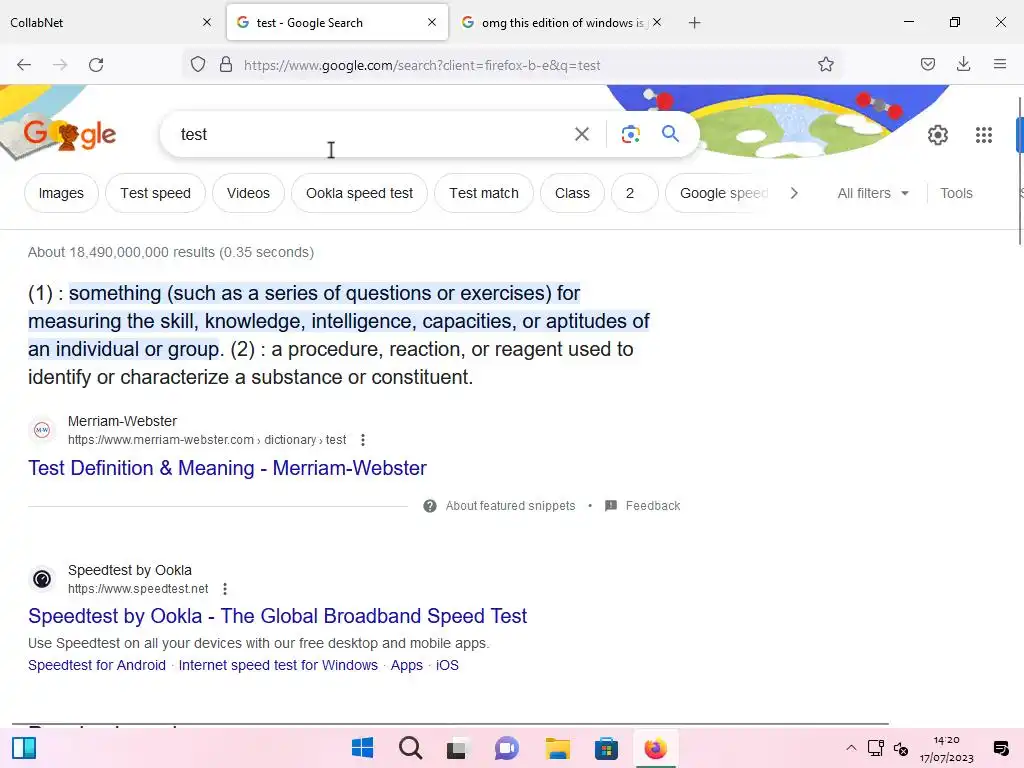Open Microsoft Store from taskbar
Screen dimensions: 1024x768
tap(606, 748)
